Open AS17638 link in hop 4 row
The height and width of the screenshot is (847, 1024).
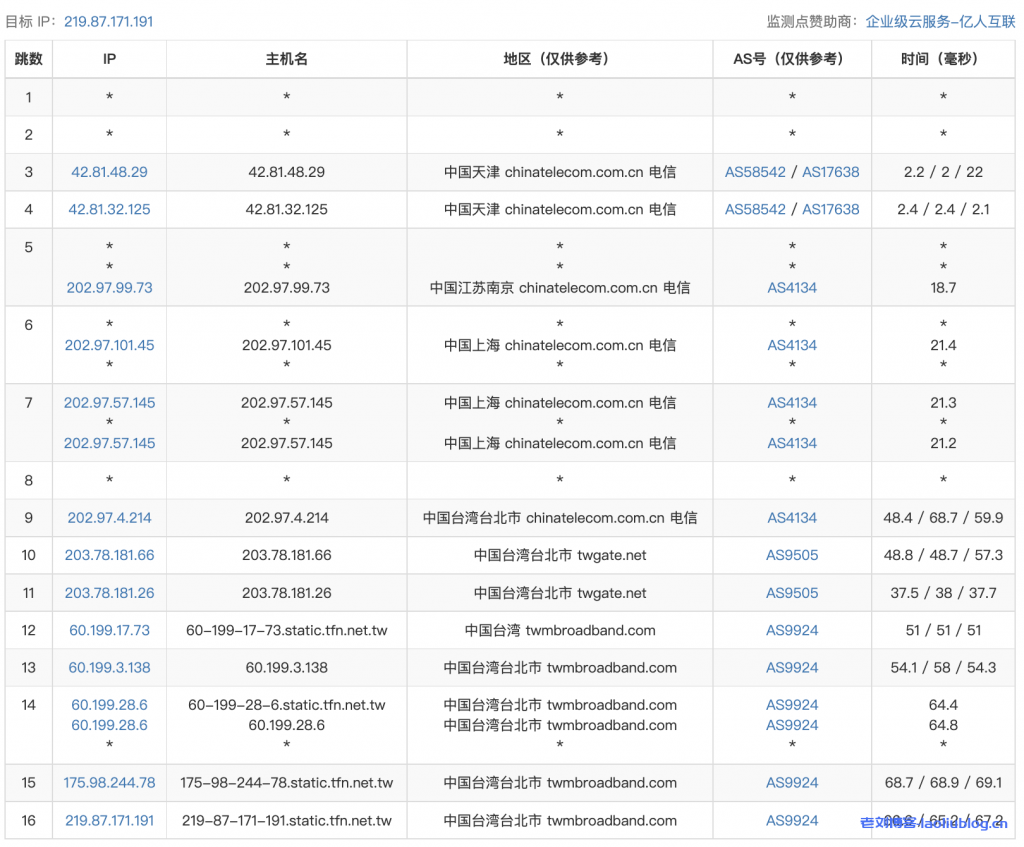pos(830,209)
